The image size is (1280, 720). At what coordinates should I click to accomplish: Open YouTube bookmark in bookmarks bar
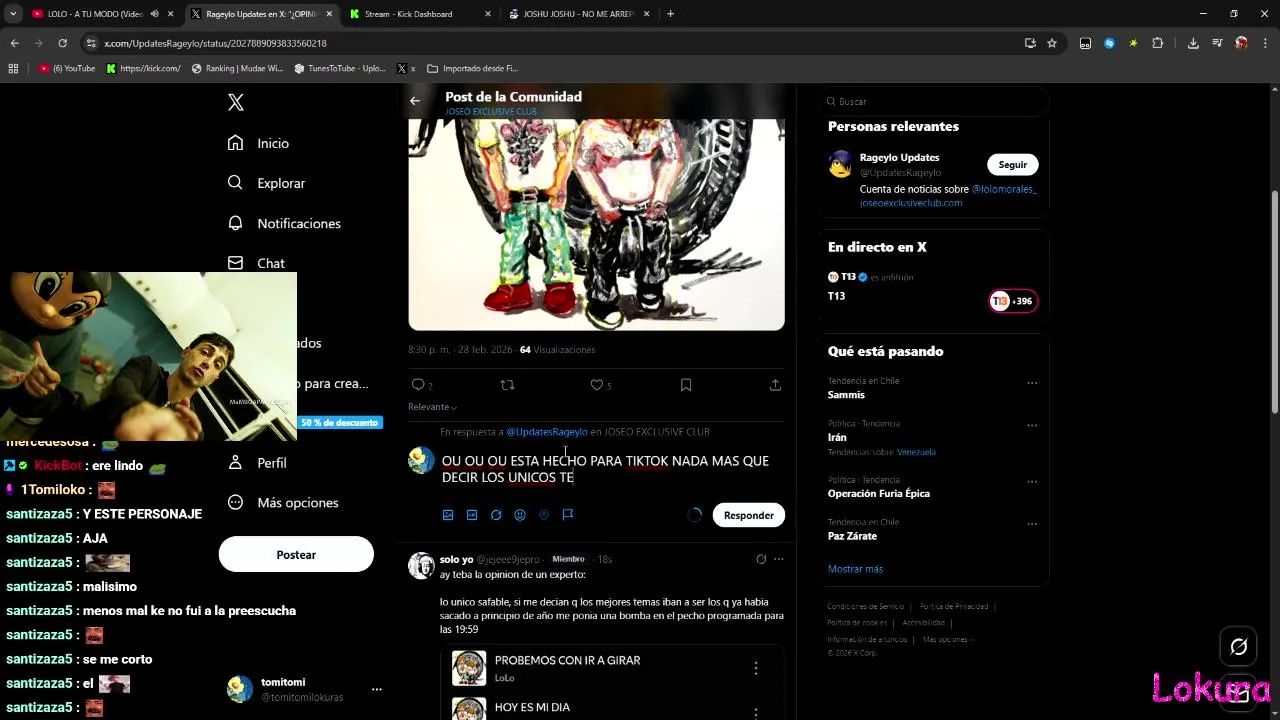pos(67,69)
